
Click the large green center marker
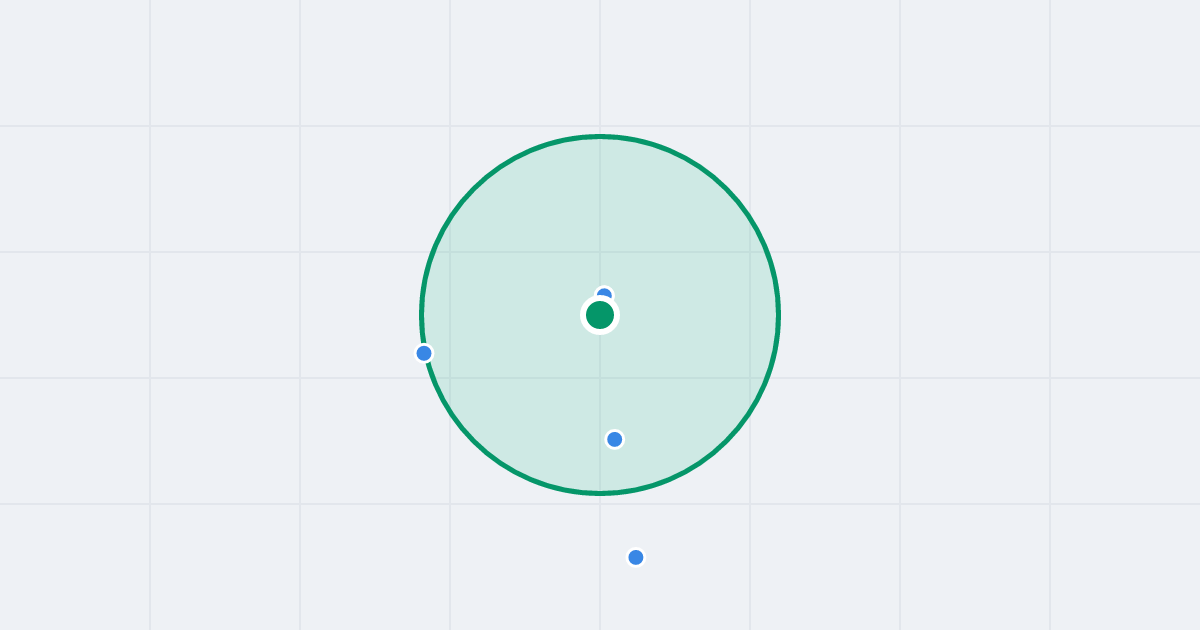click(x=600, y=315)
